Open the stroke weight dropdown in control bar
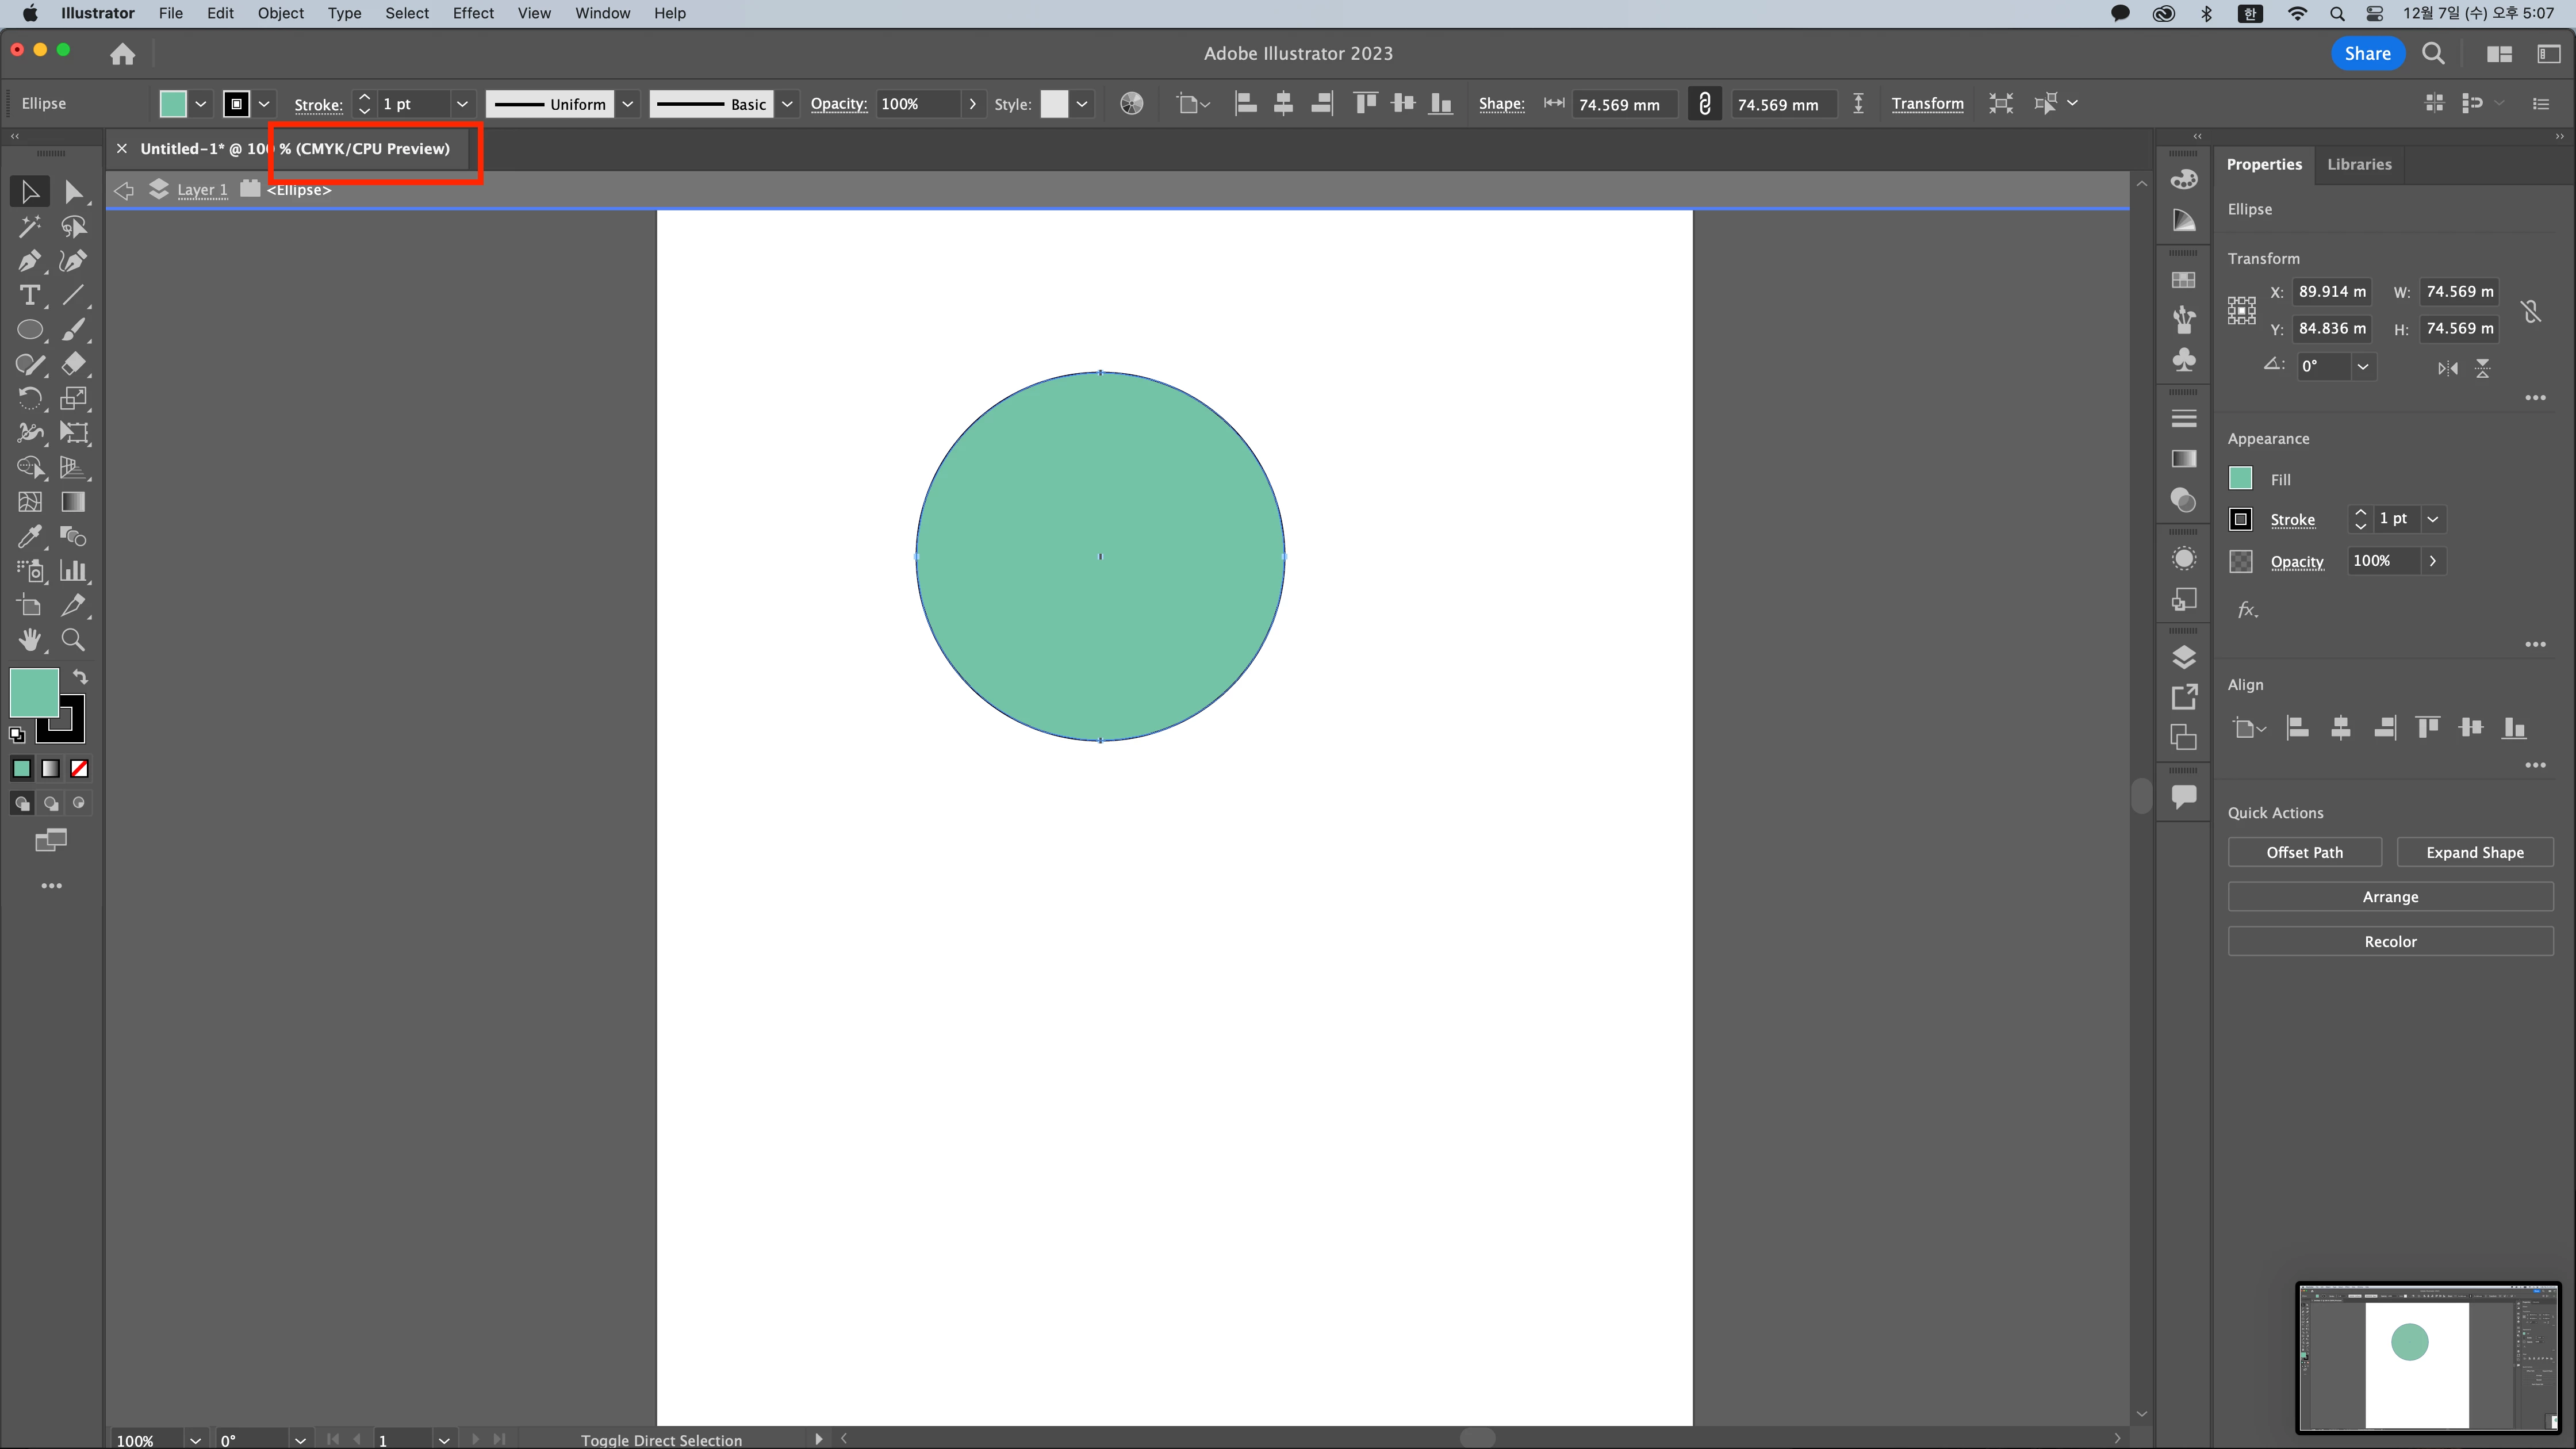This screenshot has width=2576, height=1449. pos(462,104)
